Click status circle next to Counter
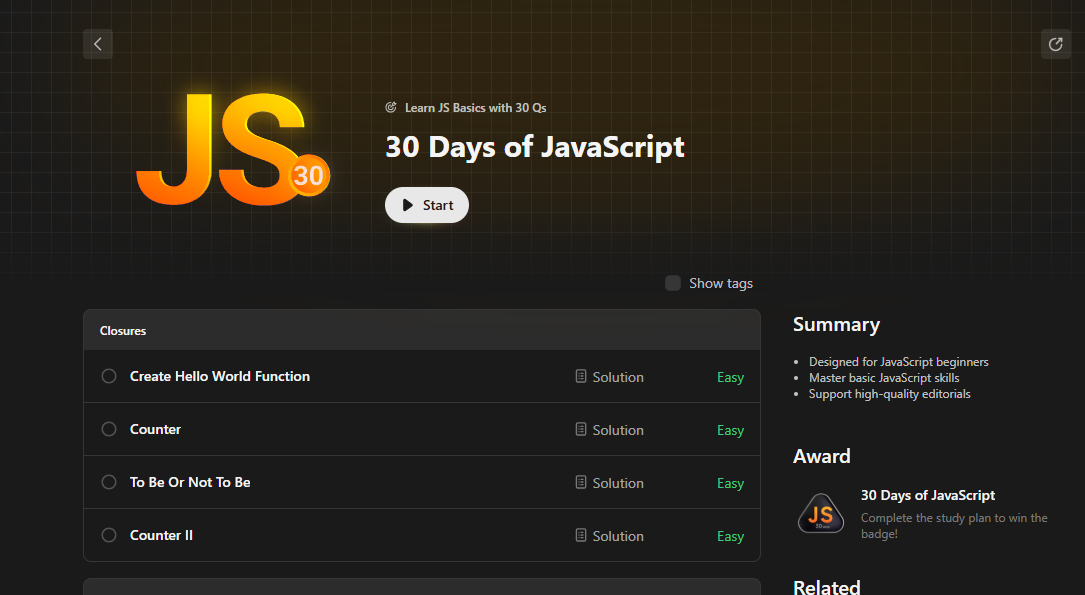Image resolution: width=1085 pixels, height=595 pixels. 109,429
